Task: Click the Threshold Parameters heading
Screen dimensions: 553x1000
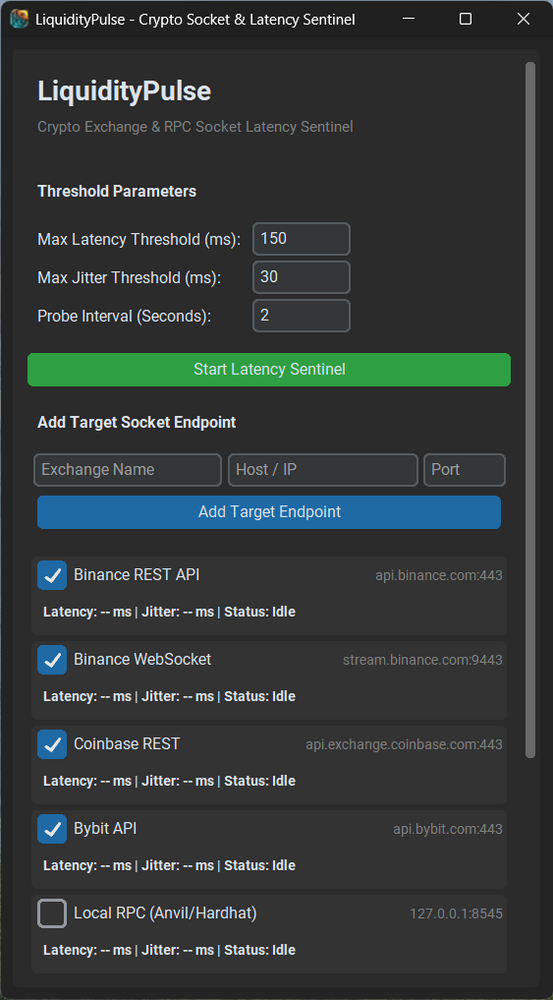Action: tap(117, 191)
